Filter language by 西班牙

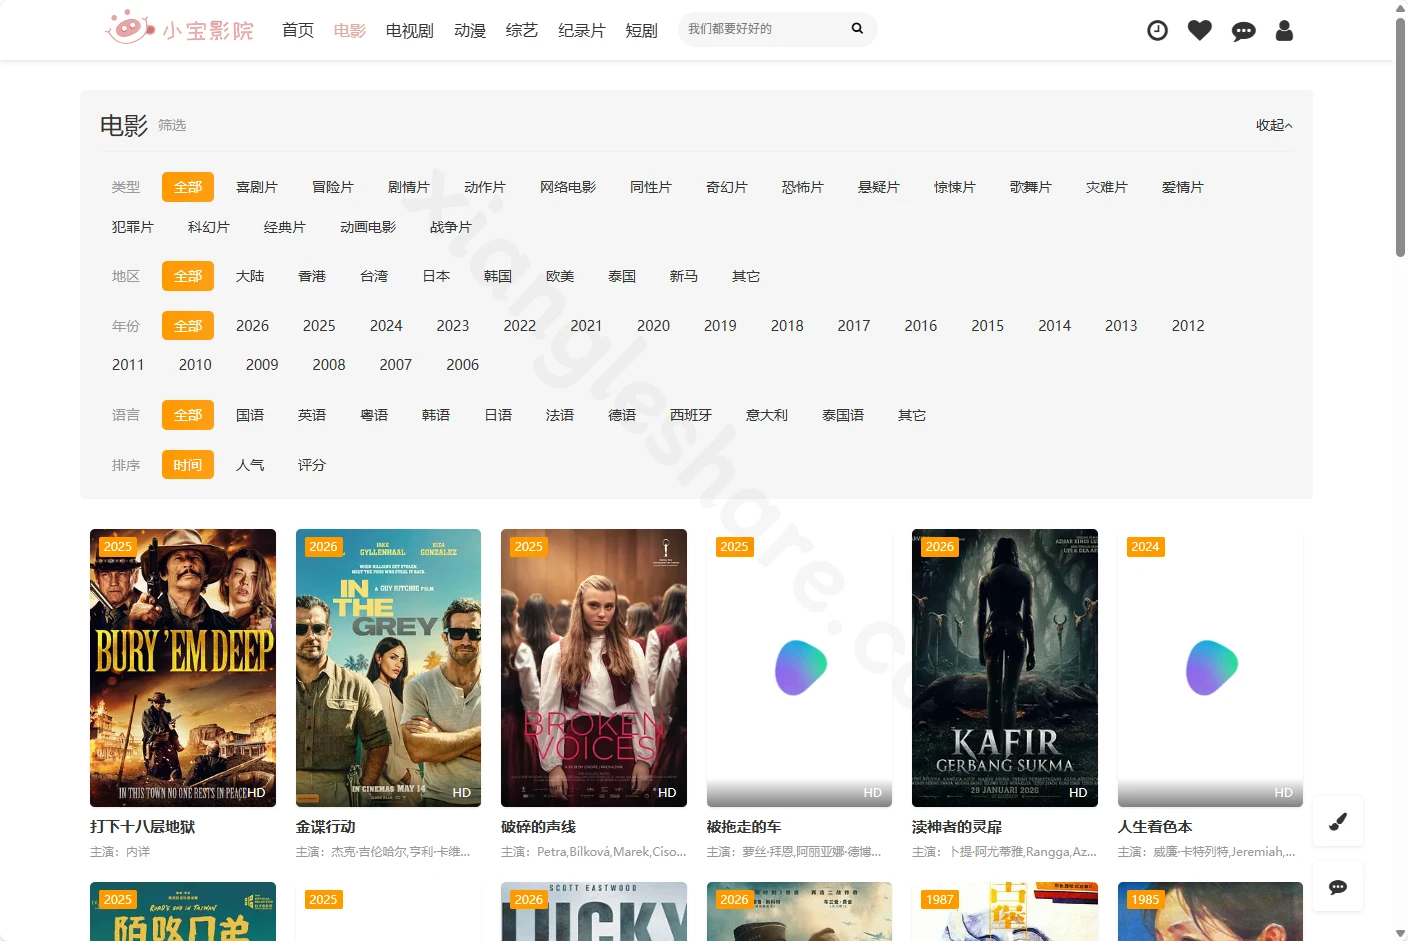coord(691,415)
